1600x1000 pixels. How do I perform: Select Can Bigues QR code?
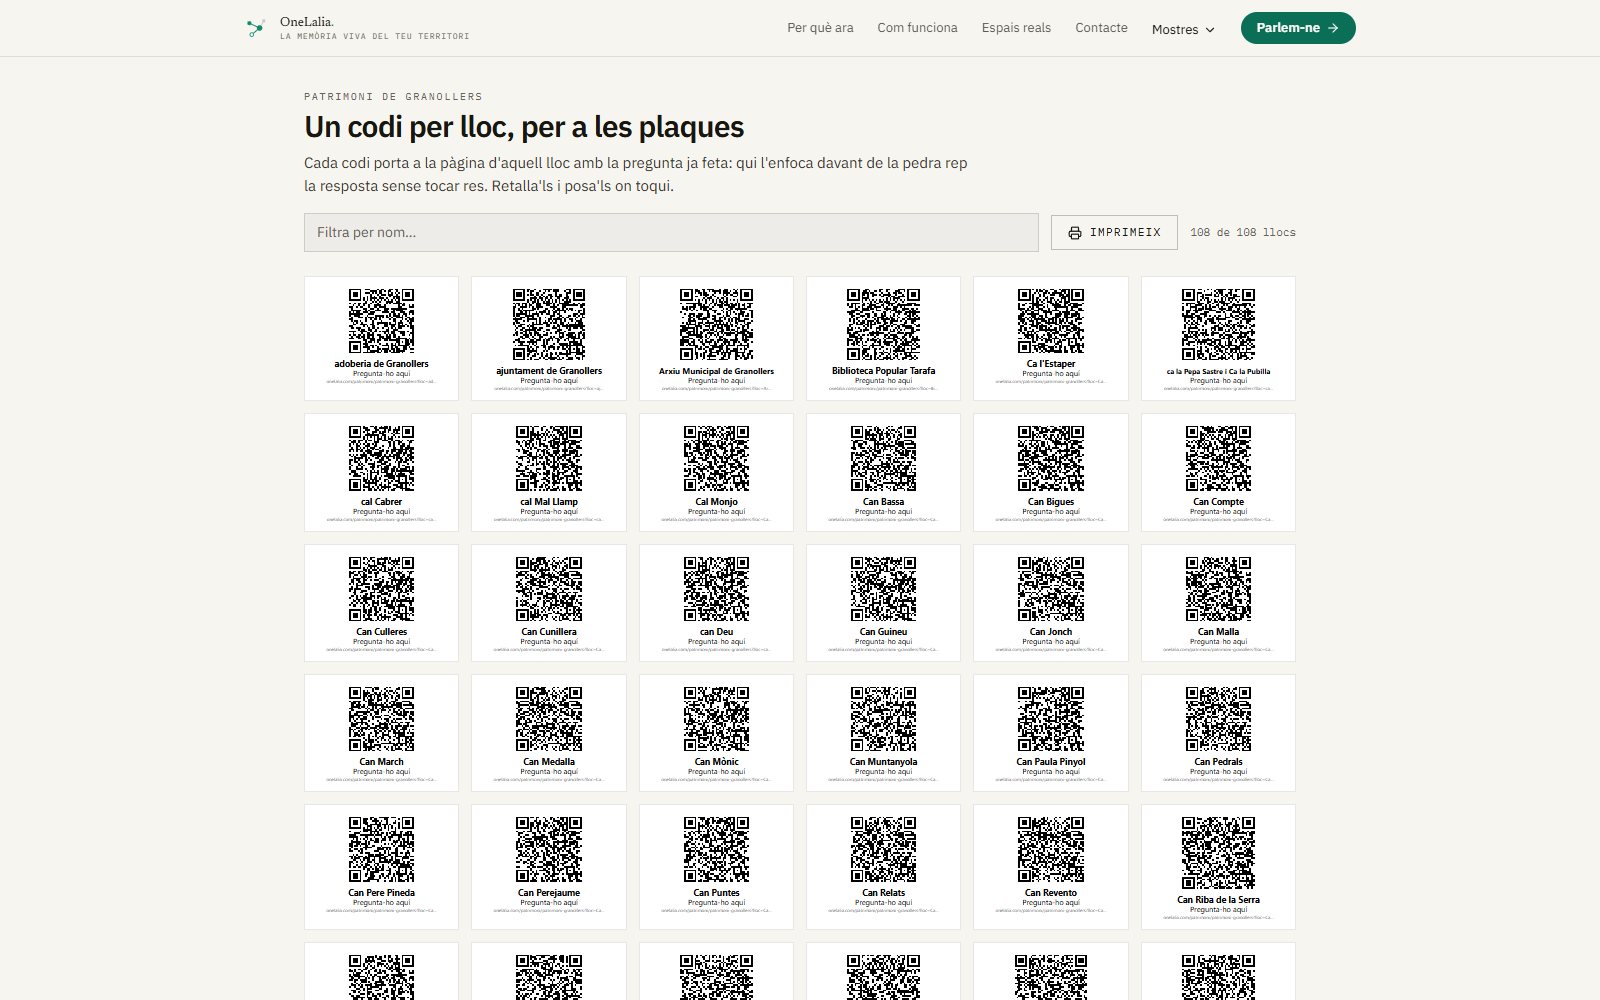tap(1051, 458)
